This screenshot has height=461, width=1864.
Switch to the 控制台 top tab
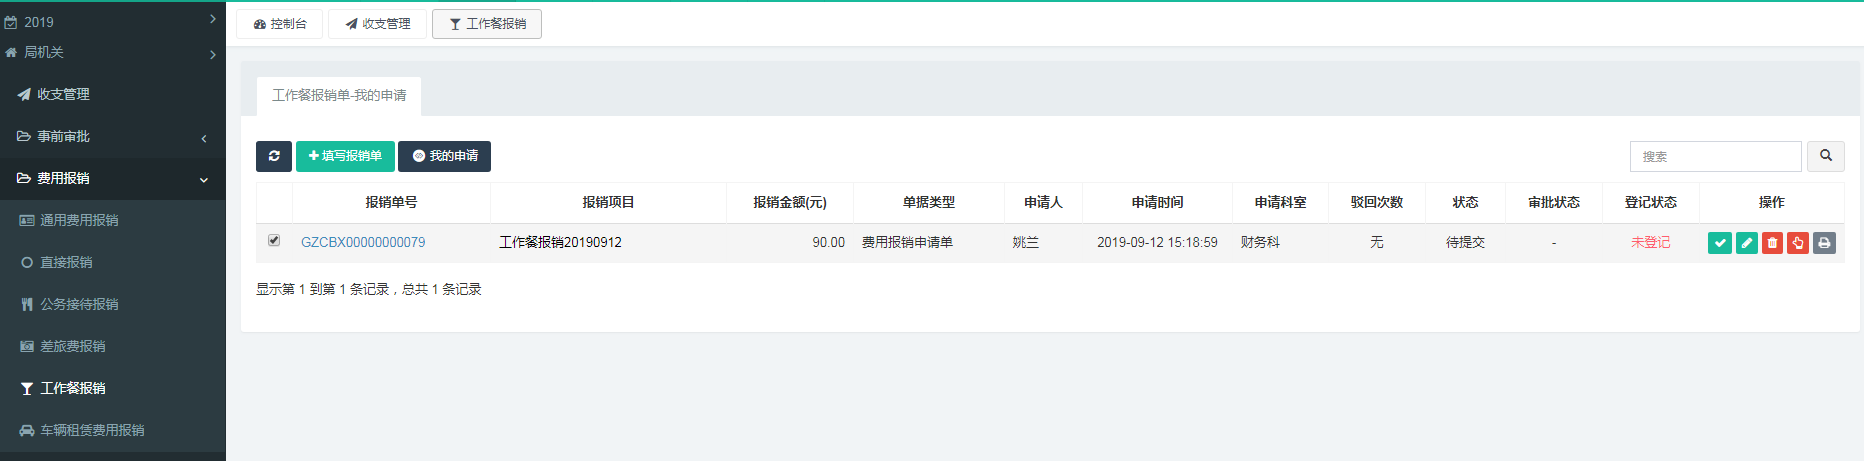280,24
